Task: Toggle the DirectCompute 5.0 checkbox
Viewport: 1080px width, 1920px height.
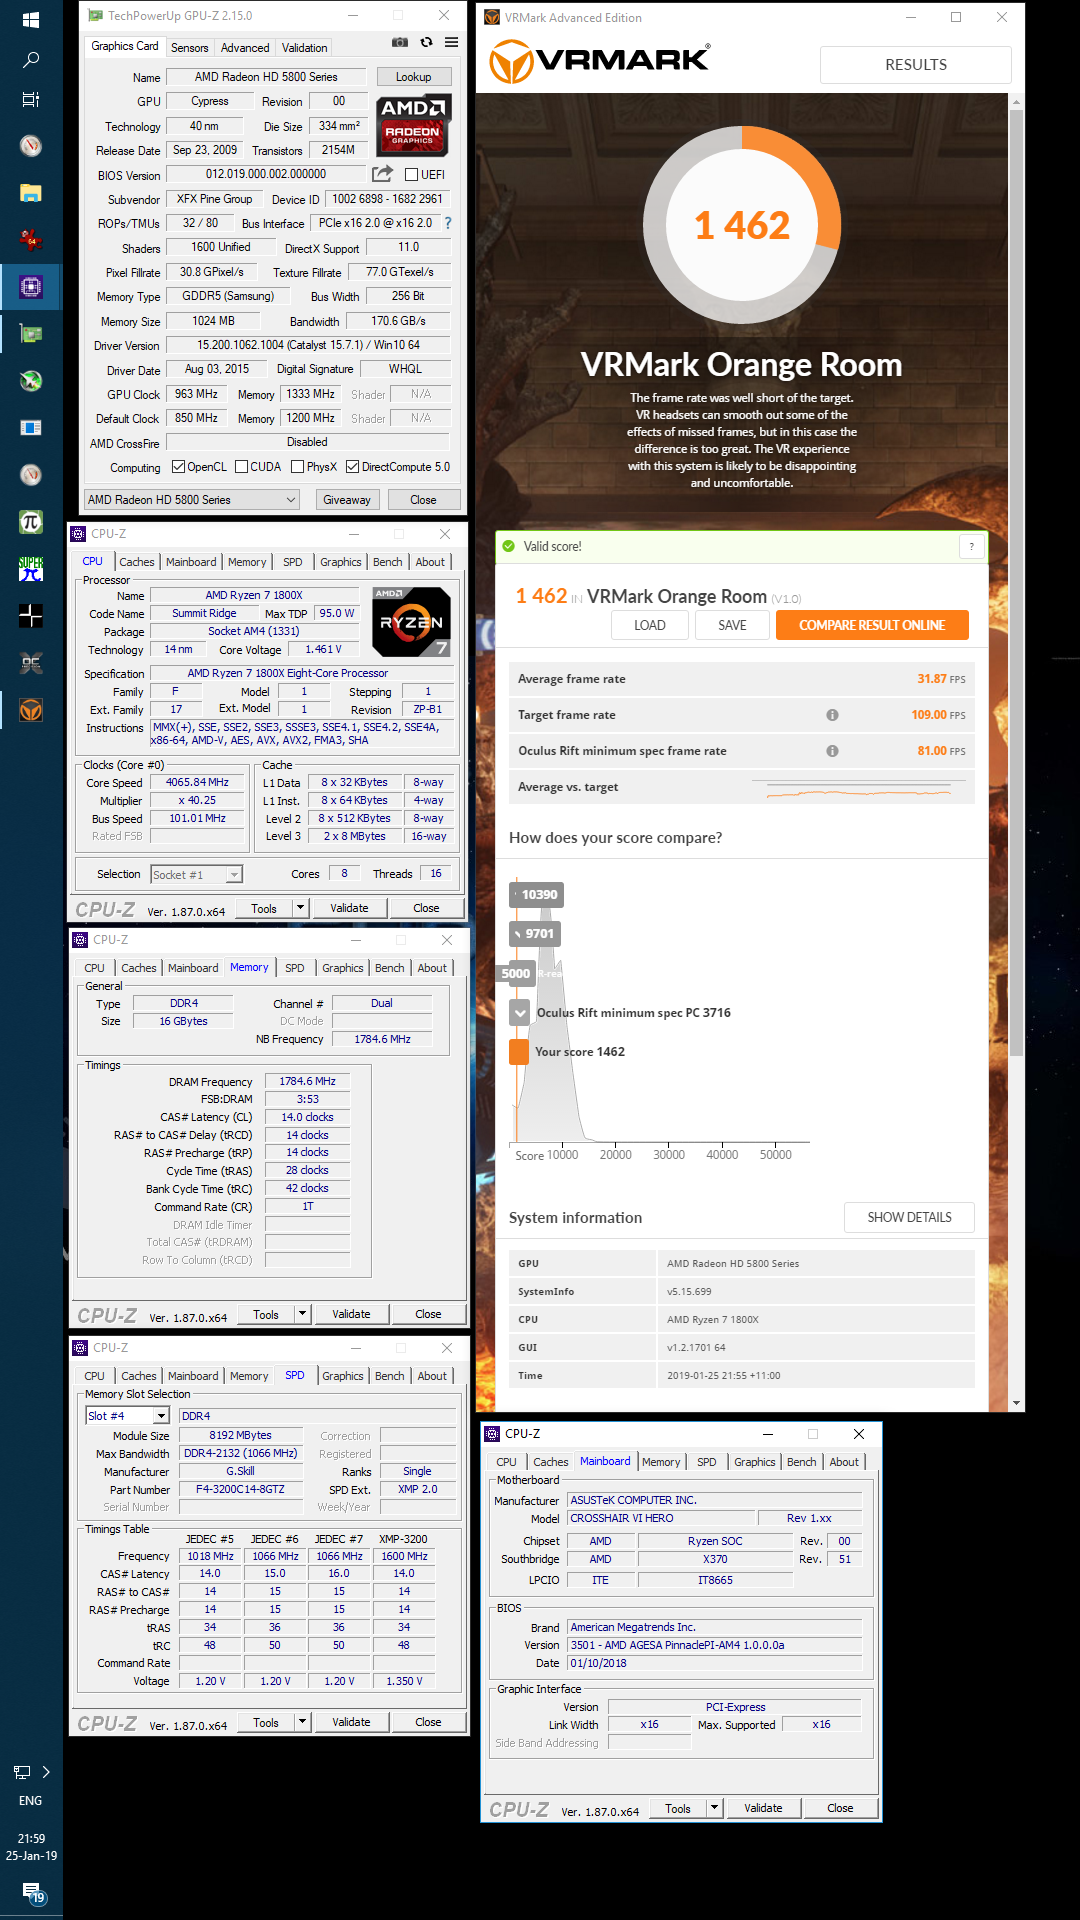Action: click(x=352, y=467)
